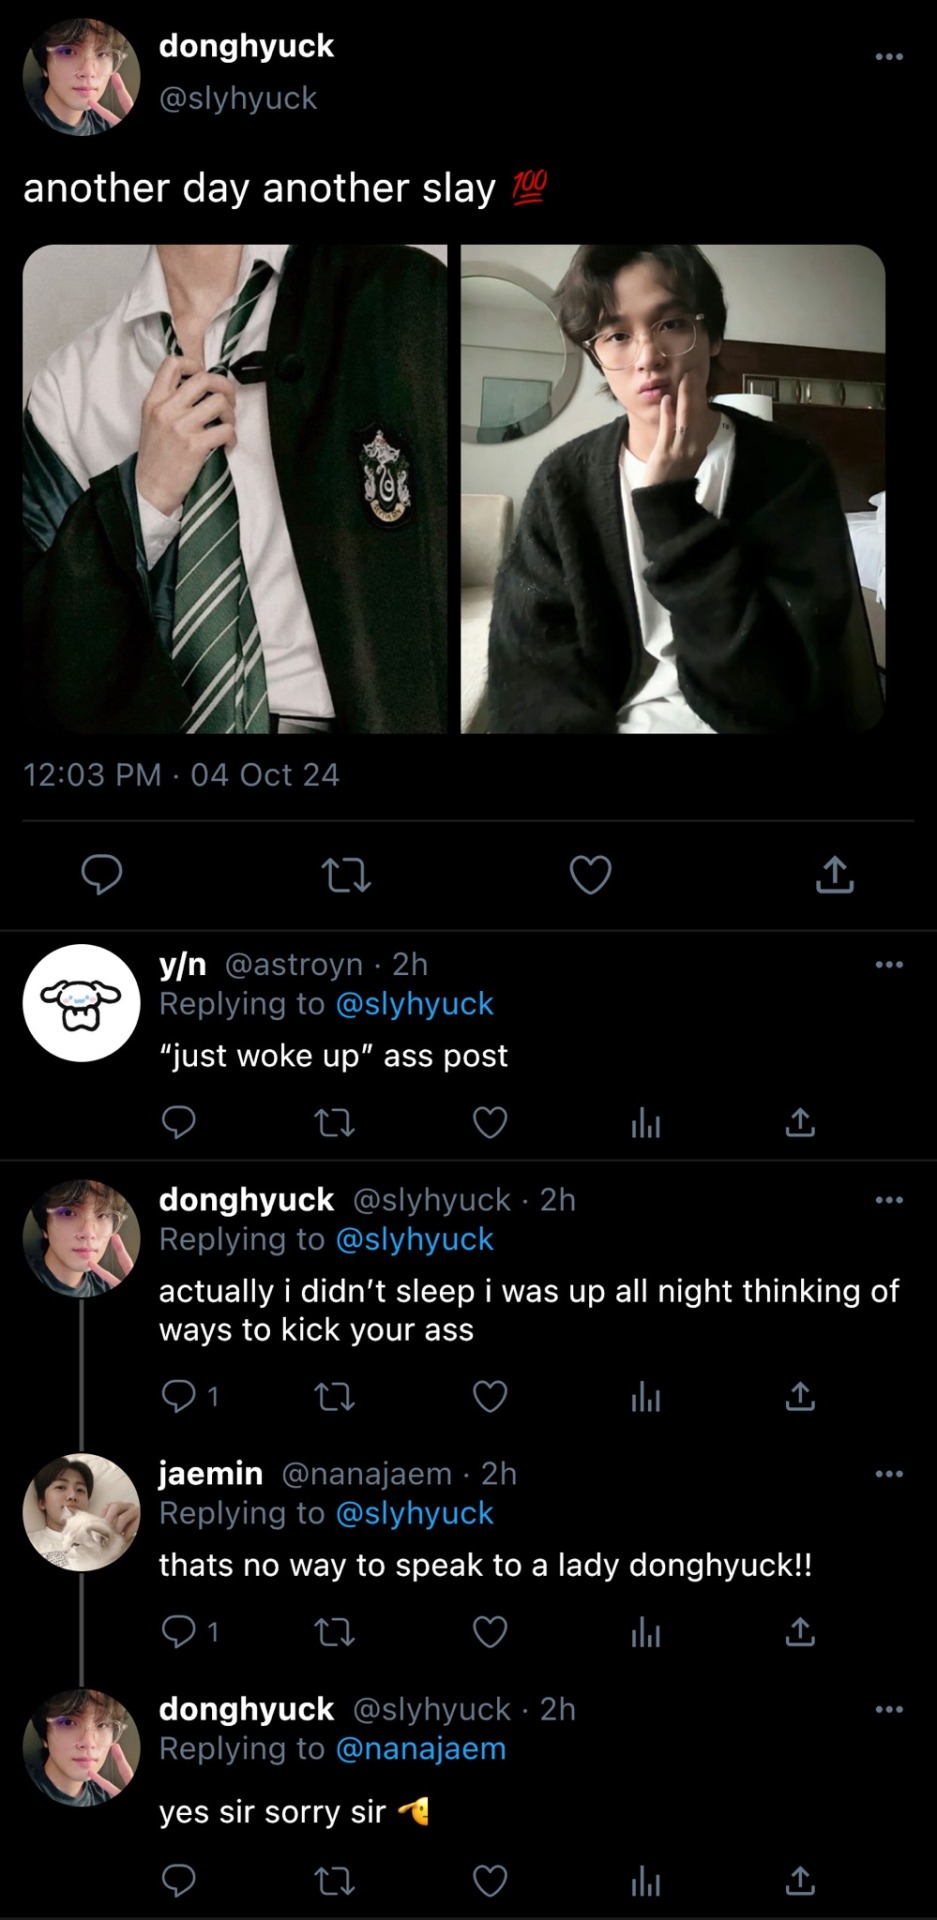This screenshot has width=937, height=1920.
Task: Like jaemin's 'no way to speak' reply
Action: click(489, 1632)
